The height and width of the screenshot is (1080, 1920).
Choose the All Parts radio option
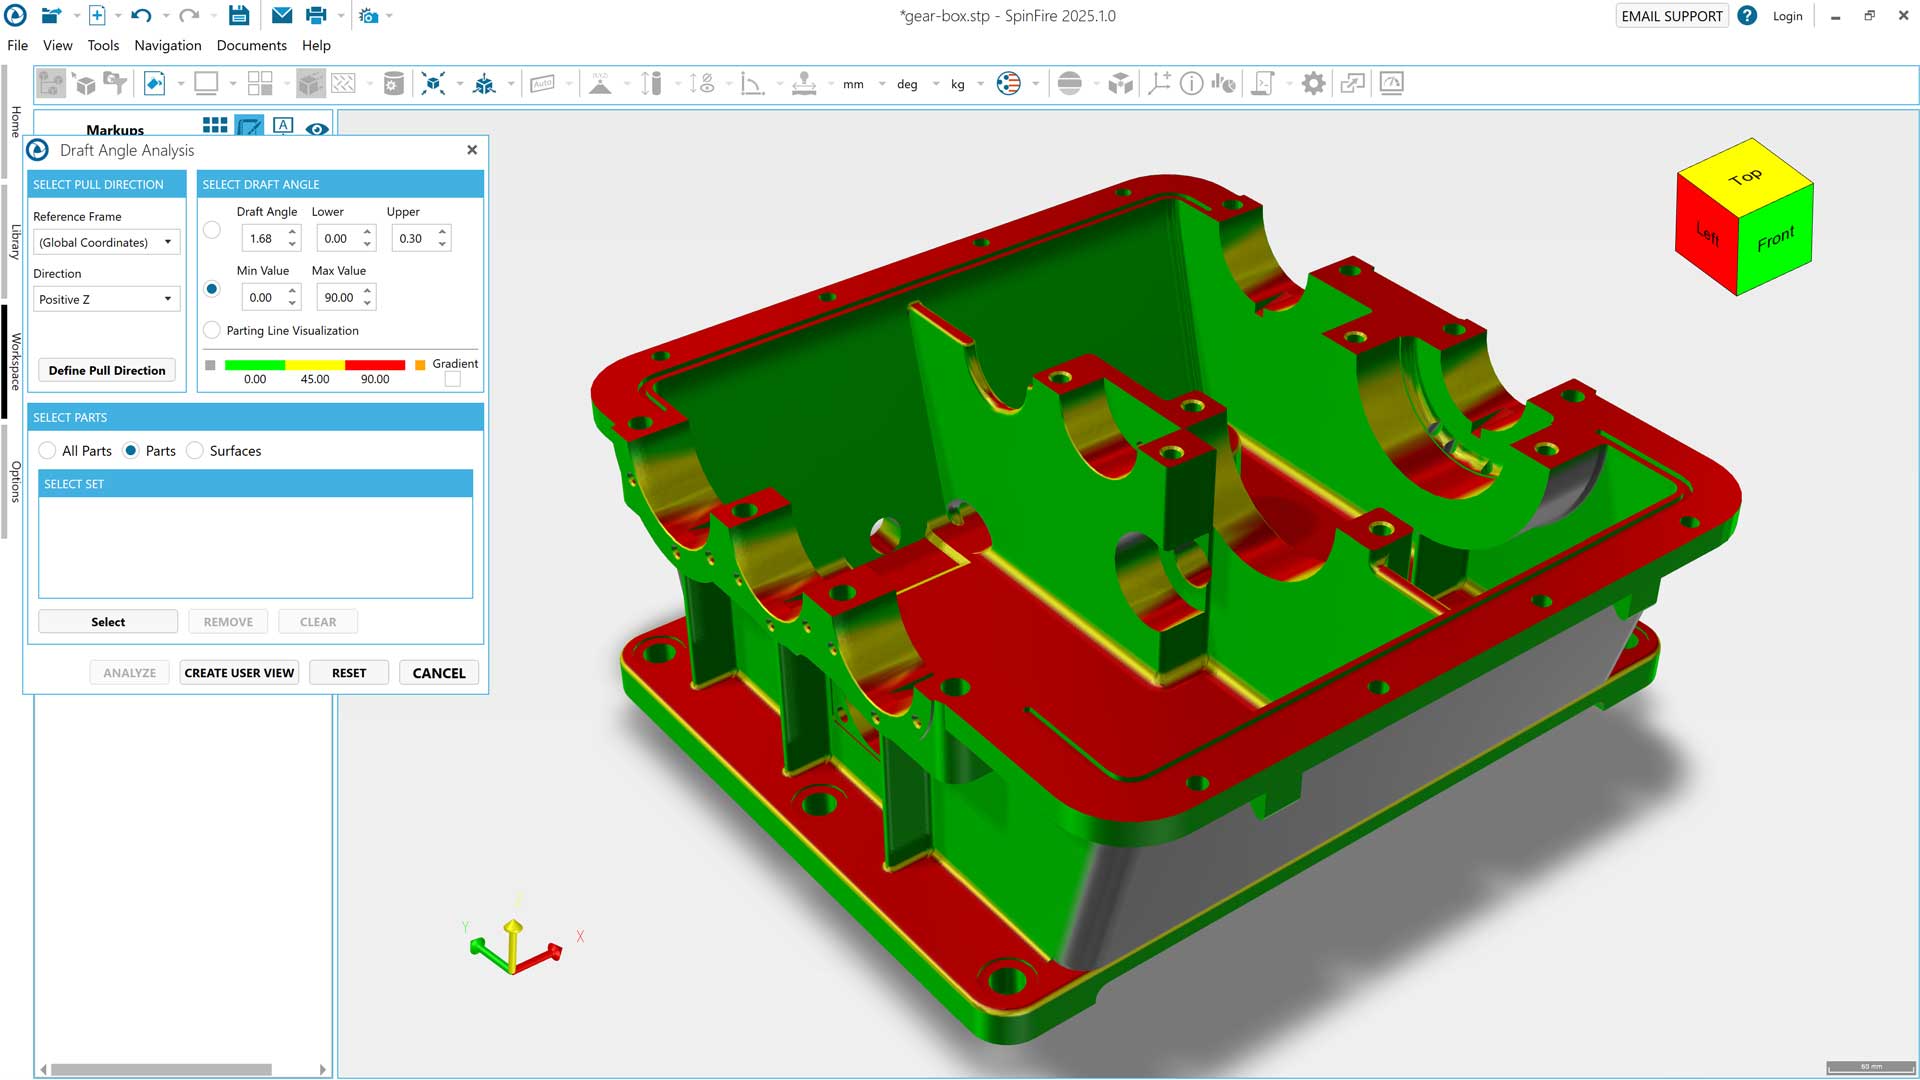point(47,451)
